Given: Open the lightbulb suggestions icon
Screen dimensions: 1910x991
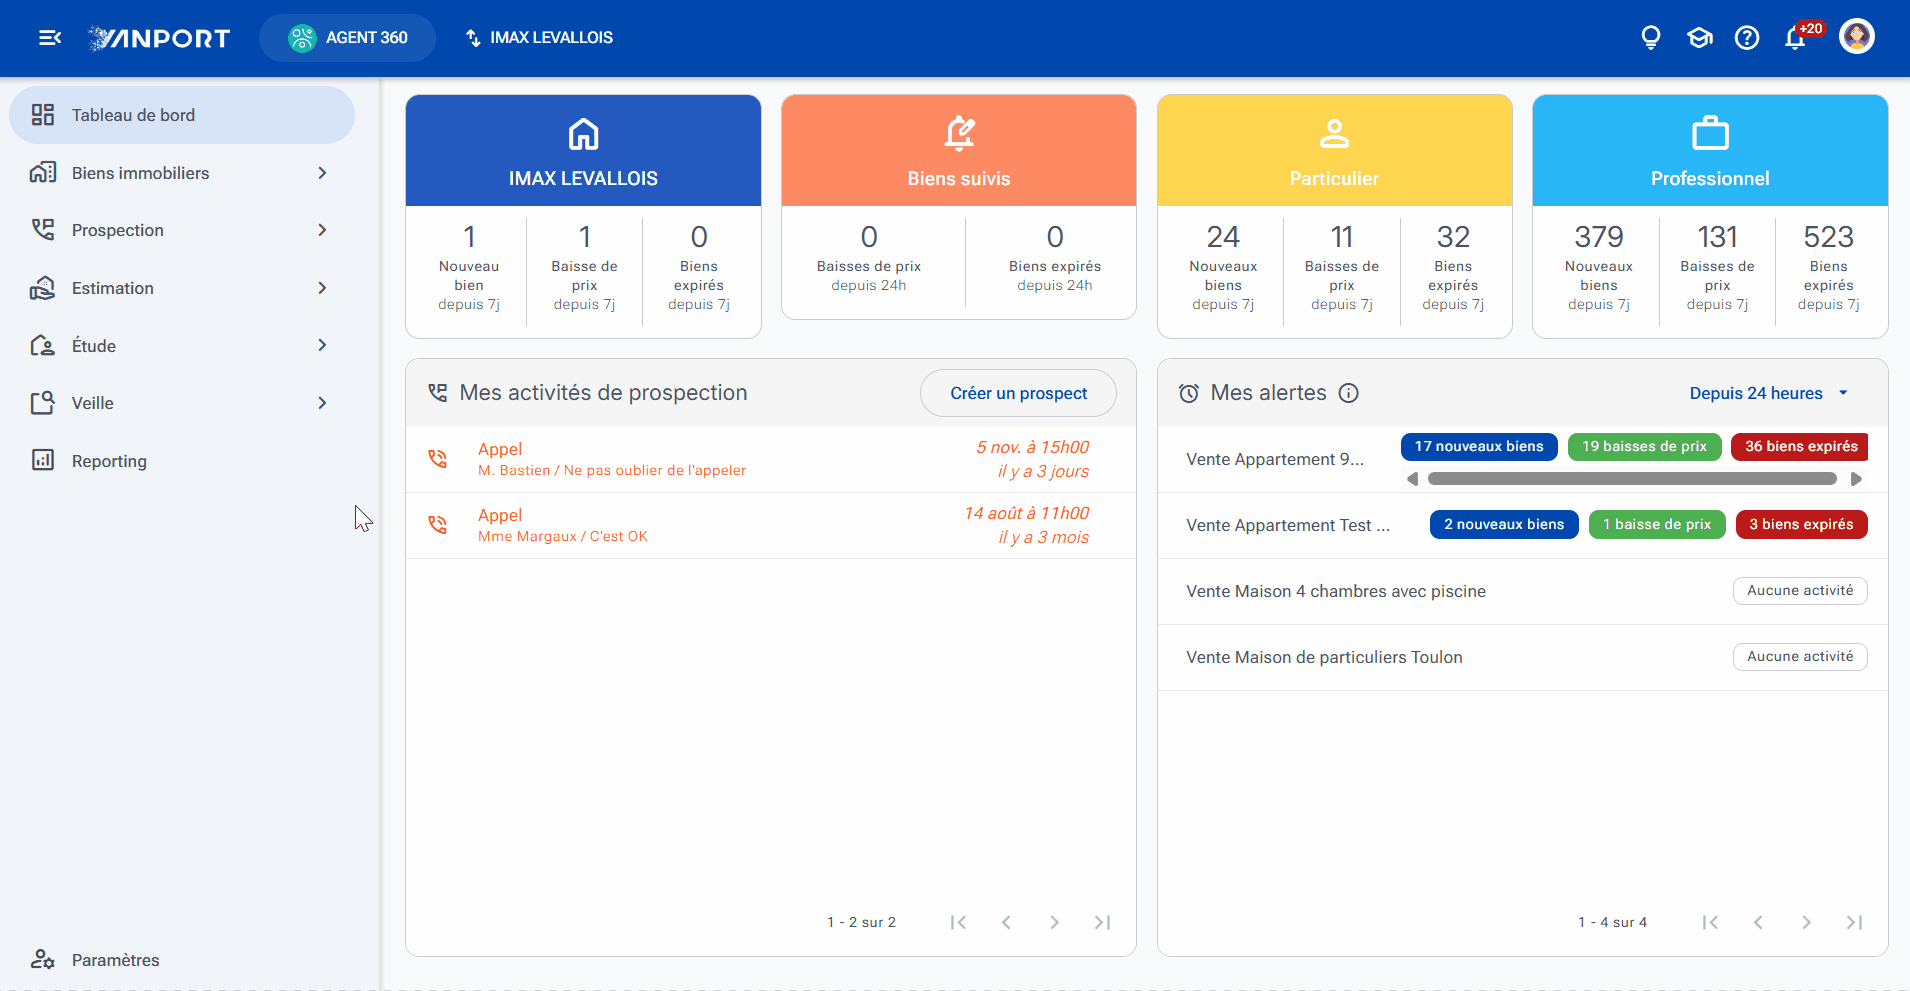Looking at the screenshot, I should 1651,38.
